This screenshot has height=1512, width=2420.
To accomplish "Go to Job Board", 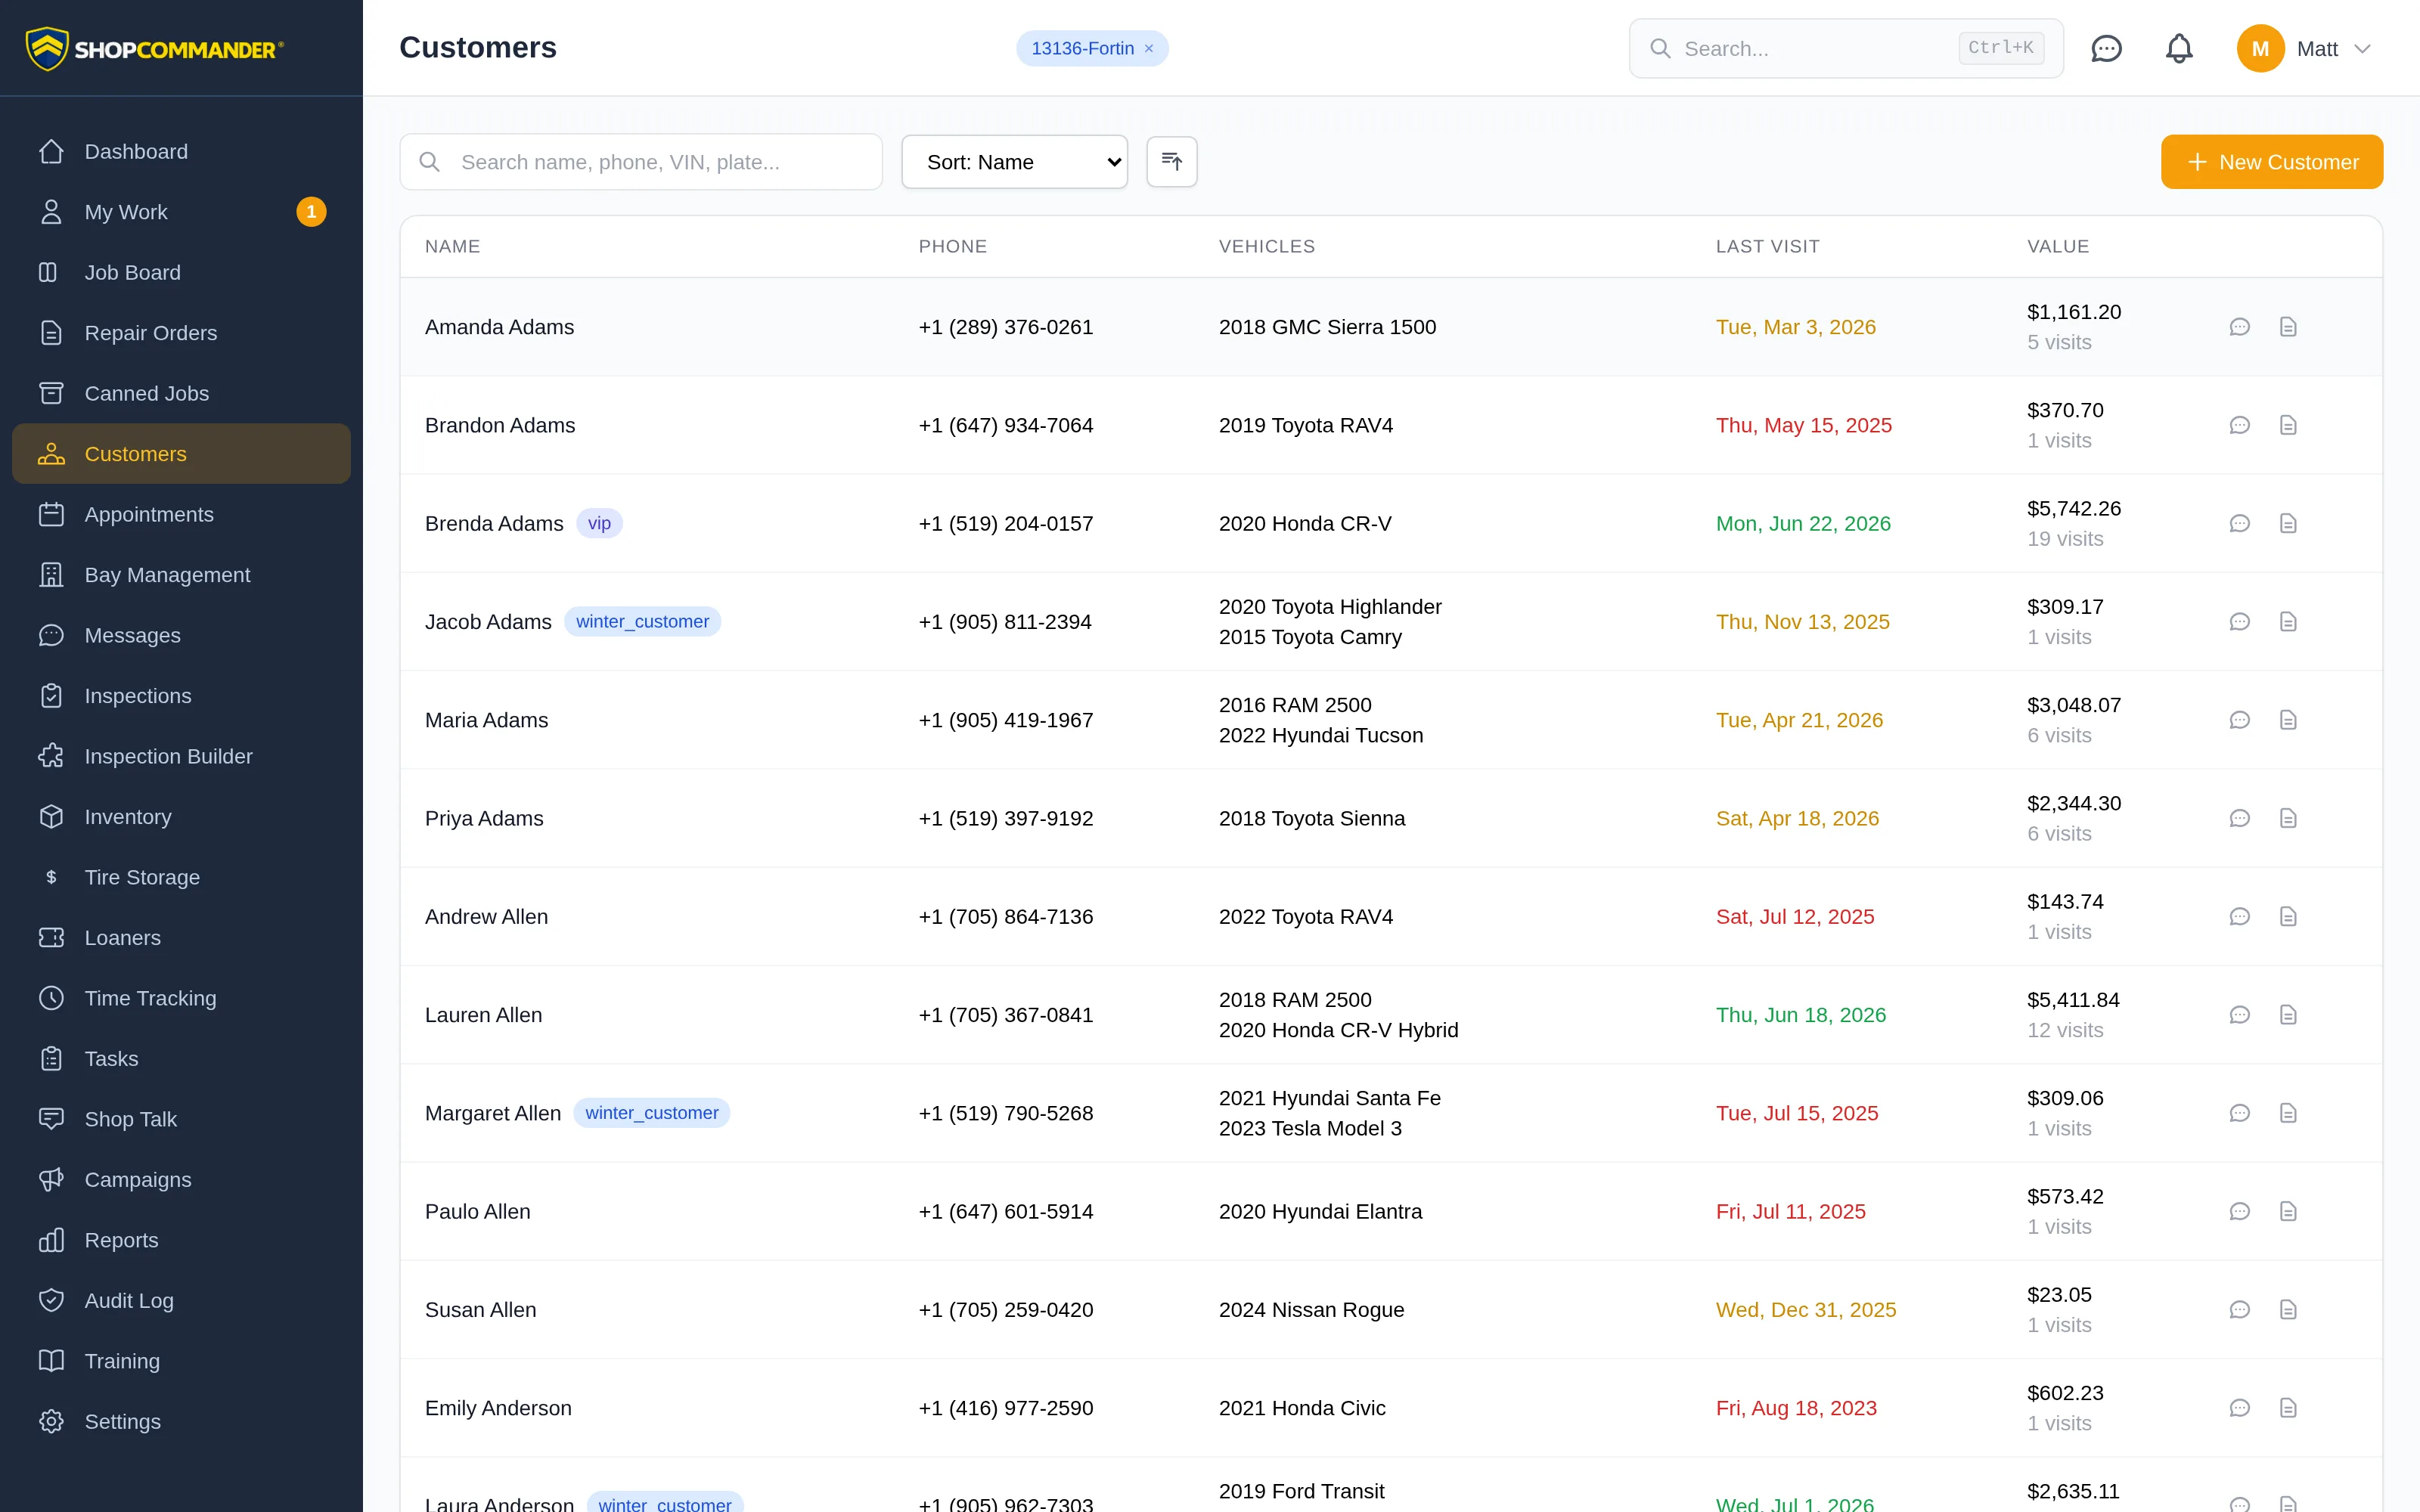I will pyautogui.click(x=181, y=272).
